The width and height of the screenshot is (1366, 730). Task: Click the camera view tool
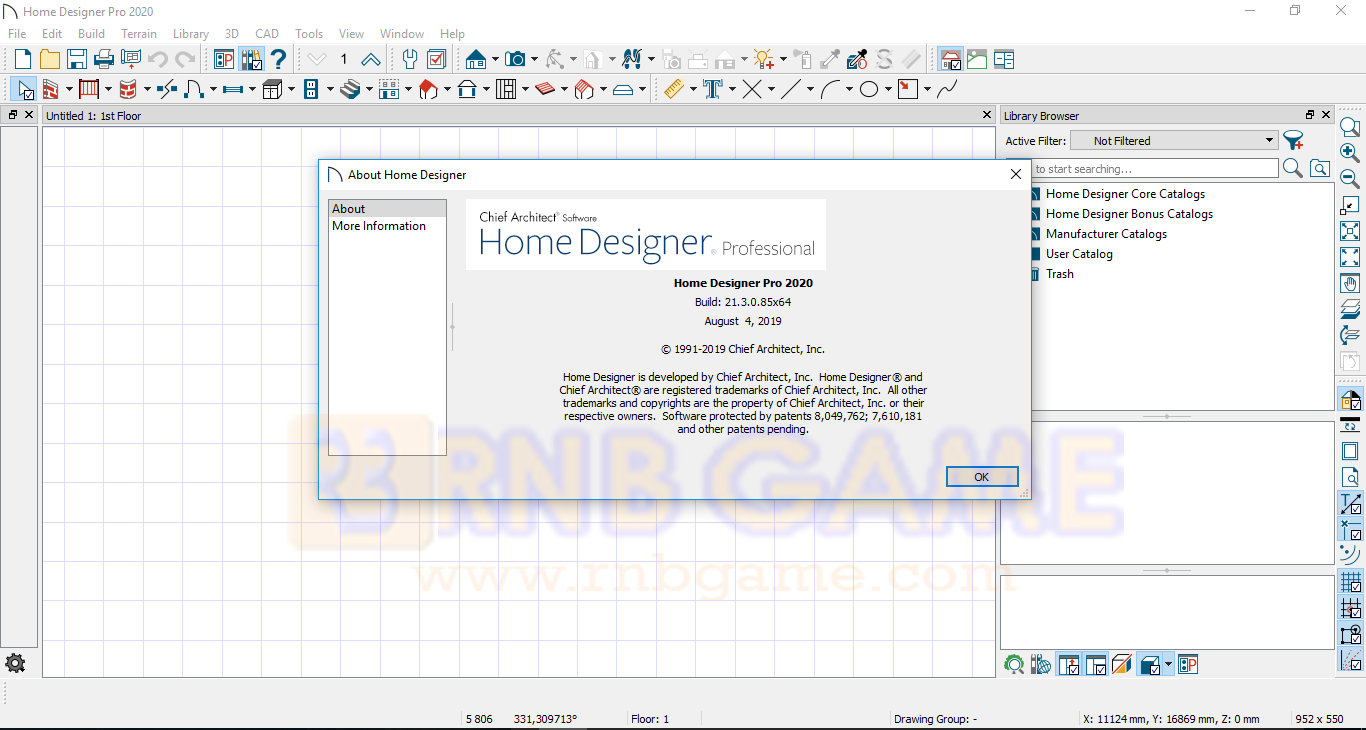[515, 59]
